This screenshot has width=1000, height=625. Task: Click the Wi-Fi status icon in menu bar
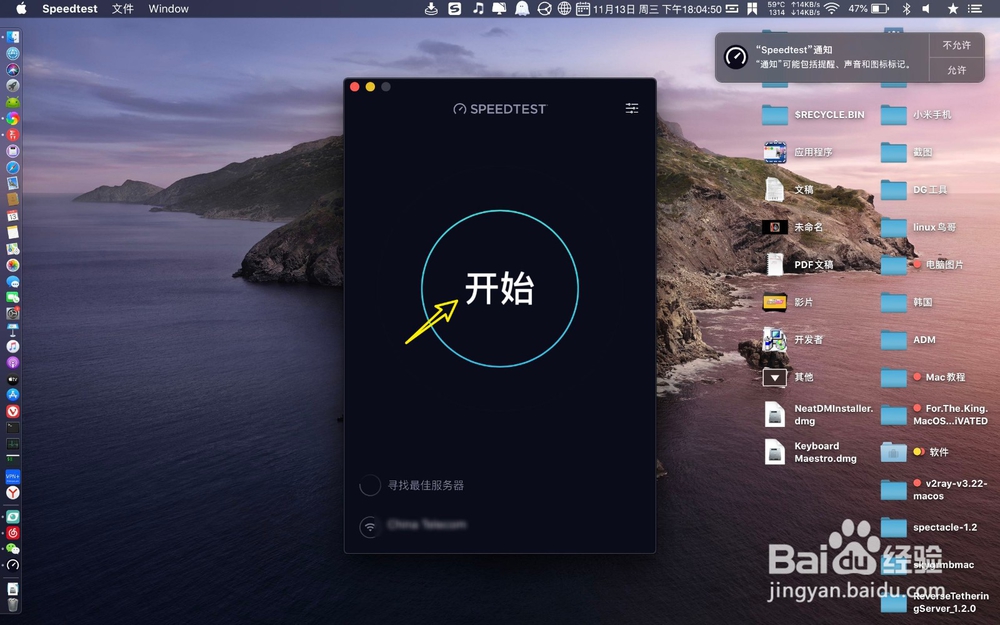pyautogui.click(x=831, y=8)
